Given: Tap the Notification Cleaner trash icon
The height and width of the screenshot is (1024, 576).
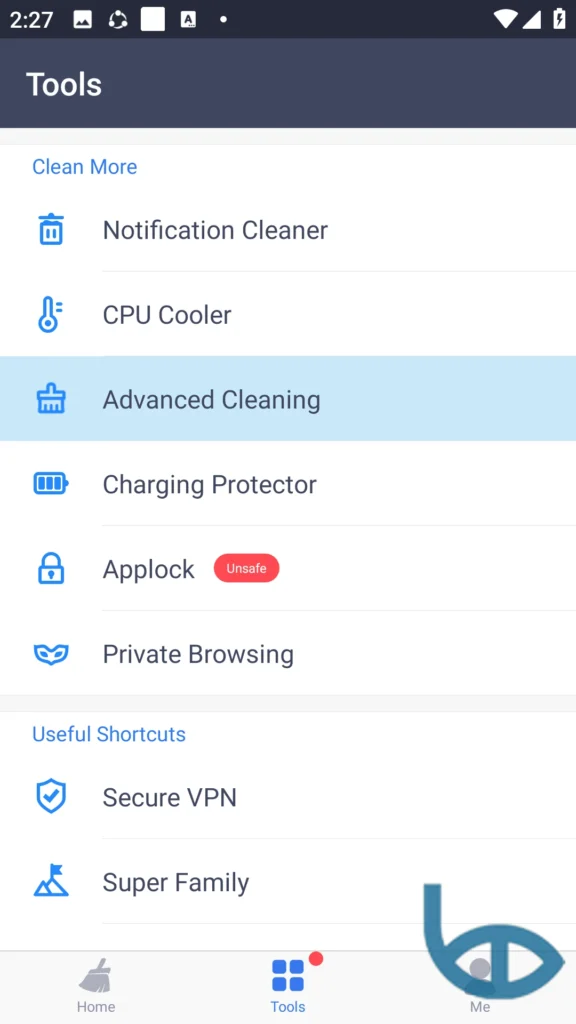Looking at the screenshot, I should [51, 229].
